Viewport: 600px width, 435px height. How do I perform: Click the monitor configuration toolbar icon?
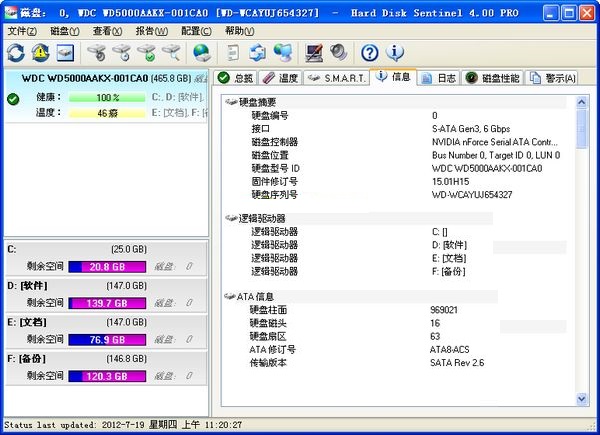(x=314, y=52)
